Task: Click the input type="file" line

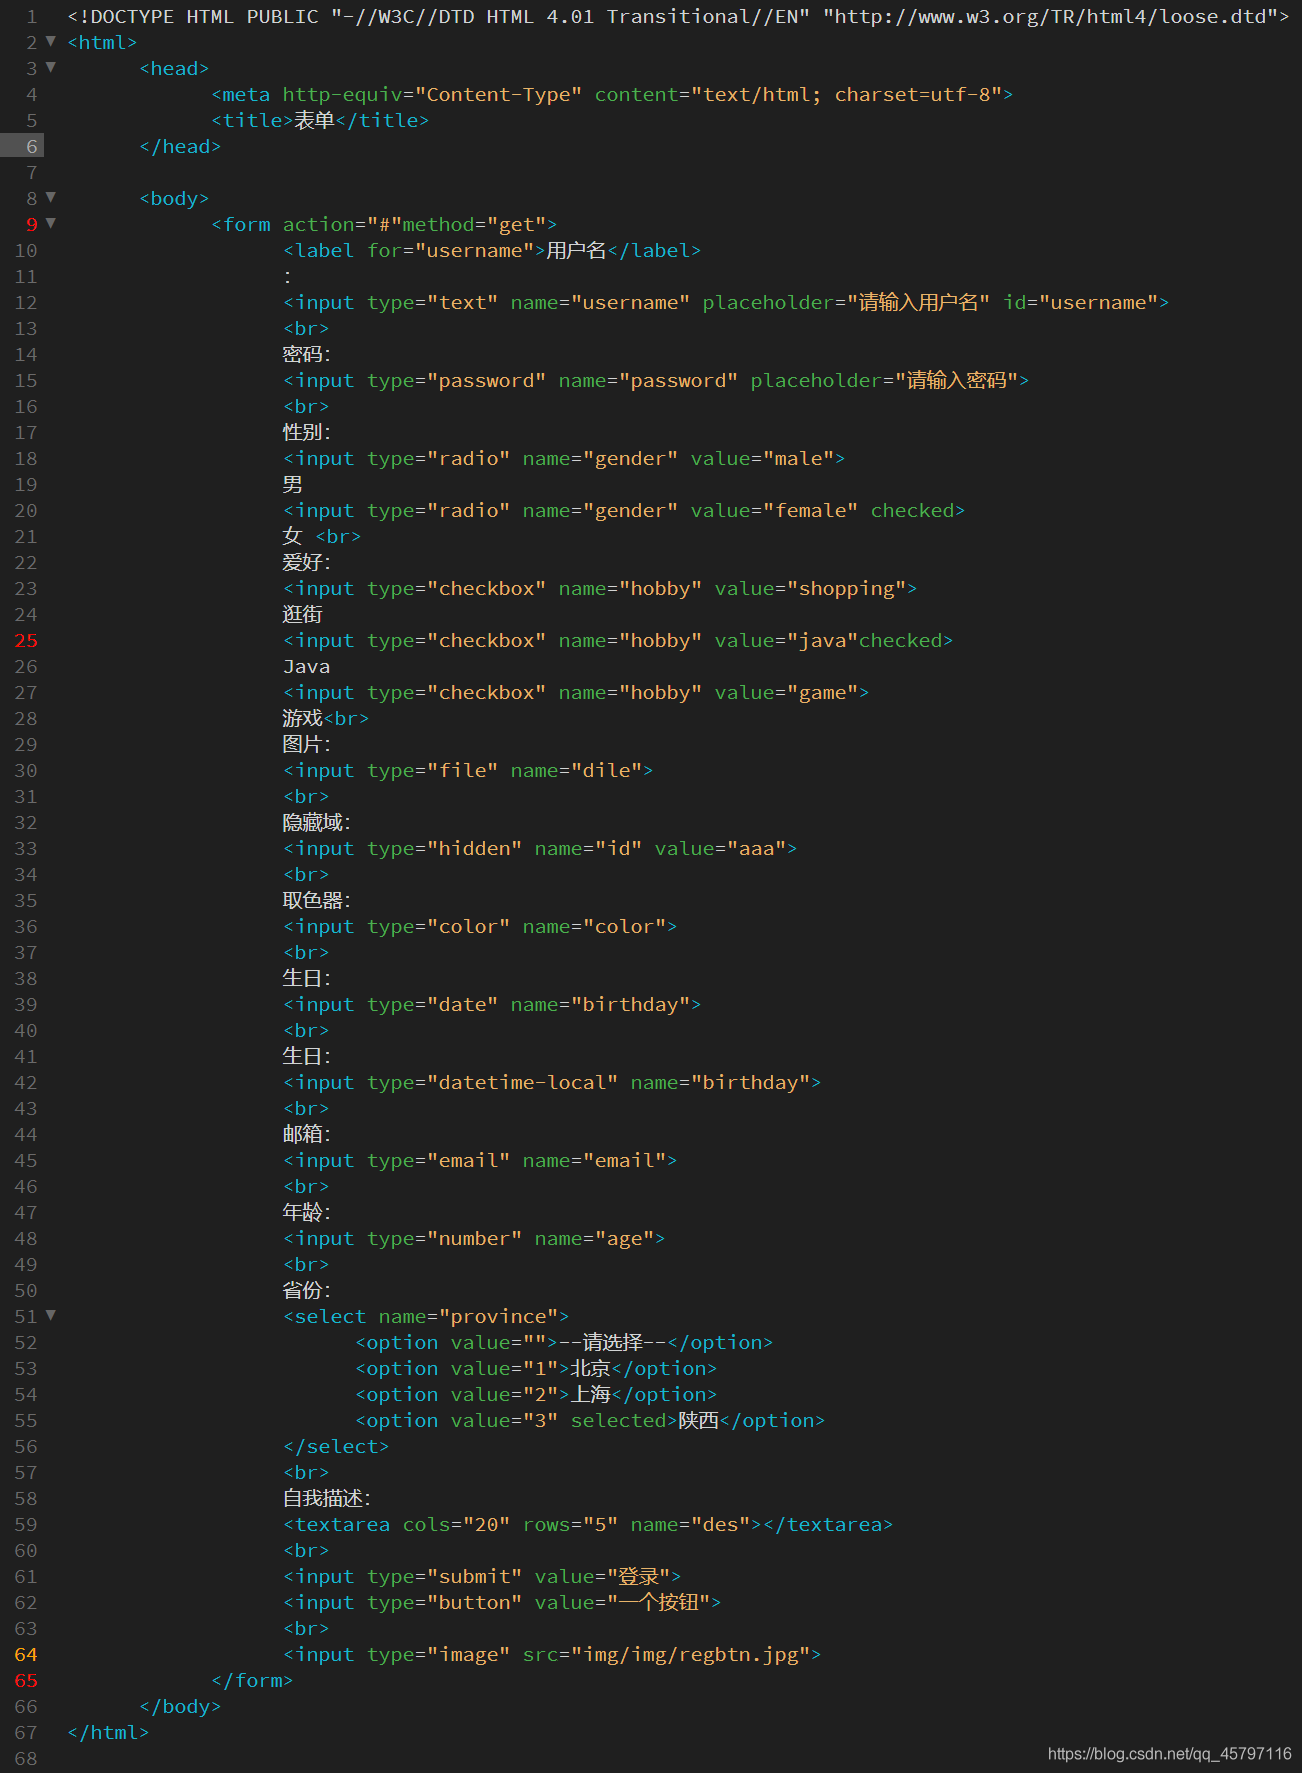Action: [468, 770]
